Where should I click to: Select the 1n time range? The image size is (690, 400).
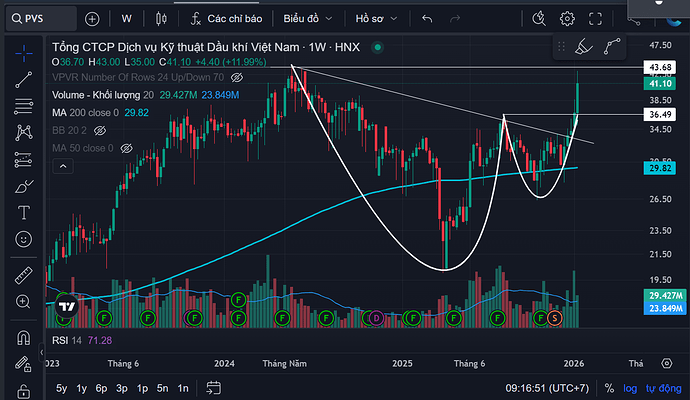tap(183, 388)
